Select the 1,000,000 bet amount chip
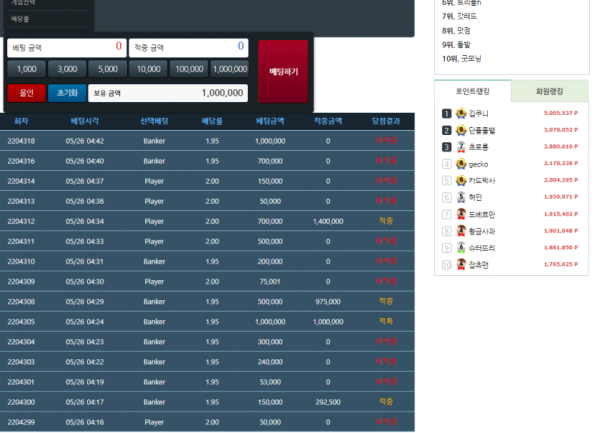Image resolution: width=600 pixels, height=433 pixels. [x=229, y=69]
